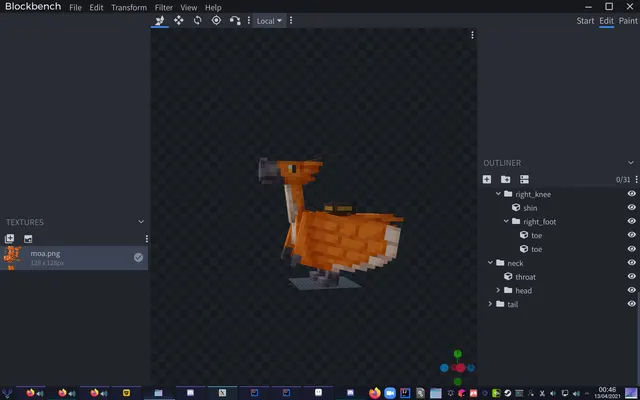Collapse the right_knee group
The image size is (640, 400).
[498, 194]
